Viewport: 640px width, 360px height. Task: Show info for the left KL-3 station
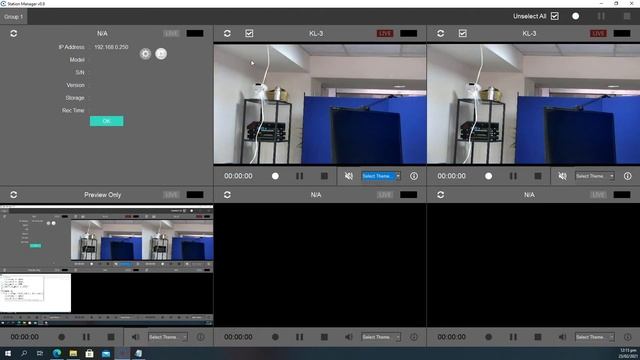pyautogui.click(x=414, y=176)
